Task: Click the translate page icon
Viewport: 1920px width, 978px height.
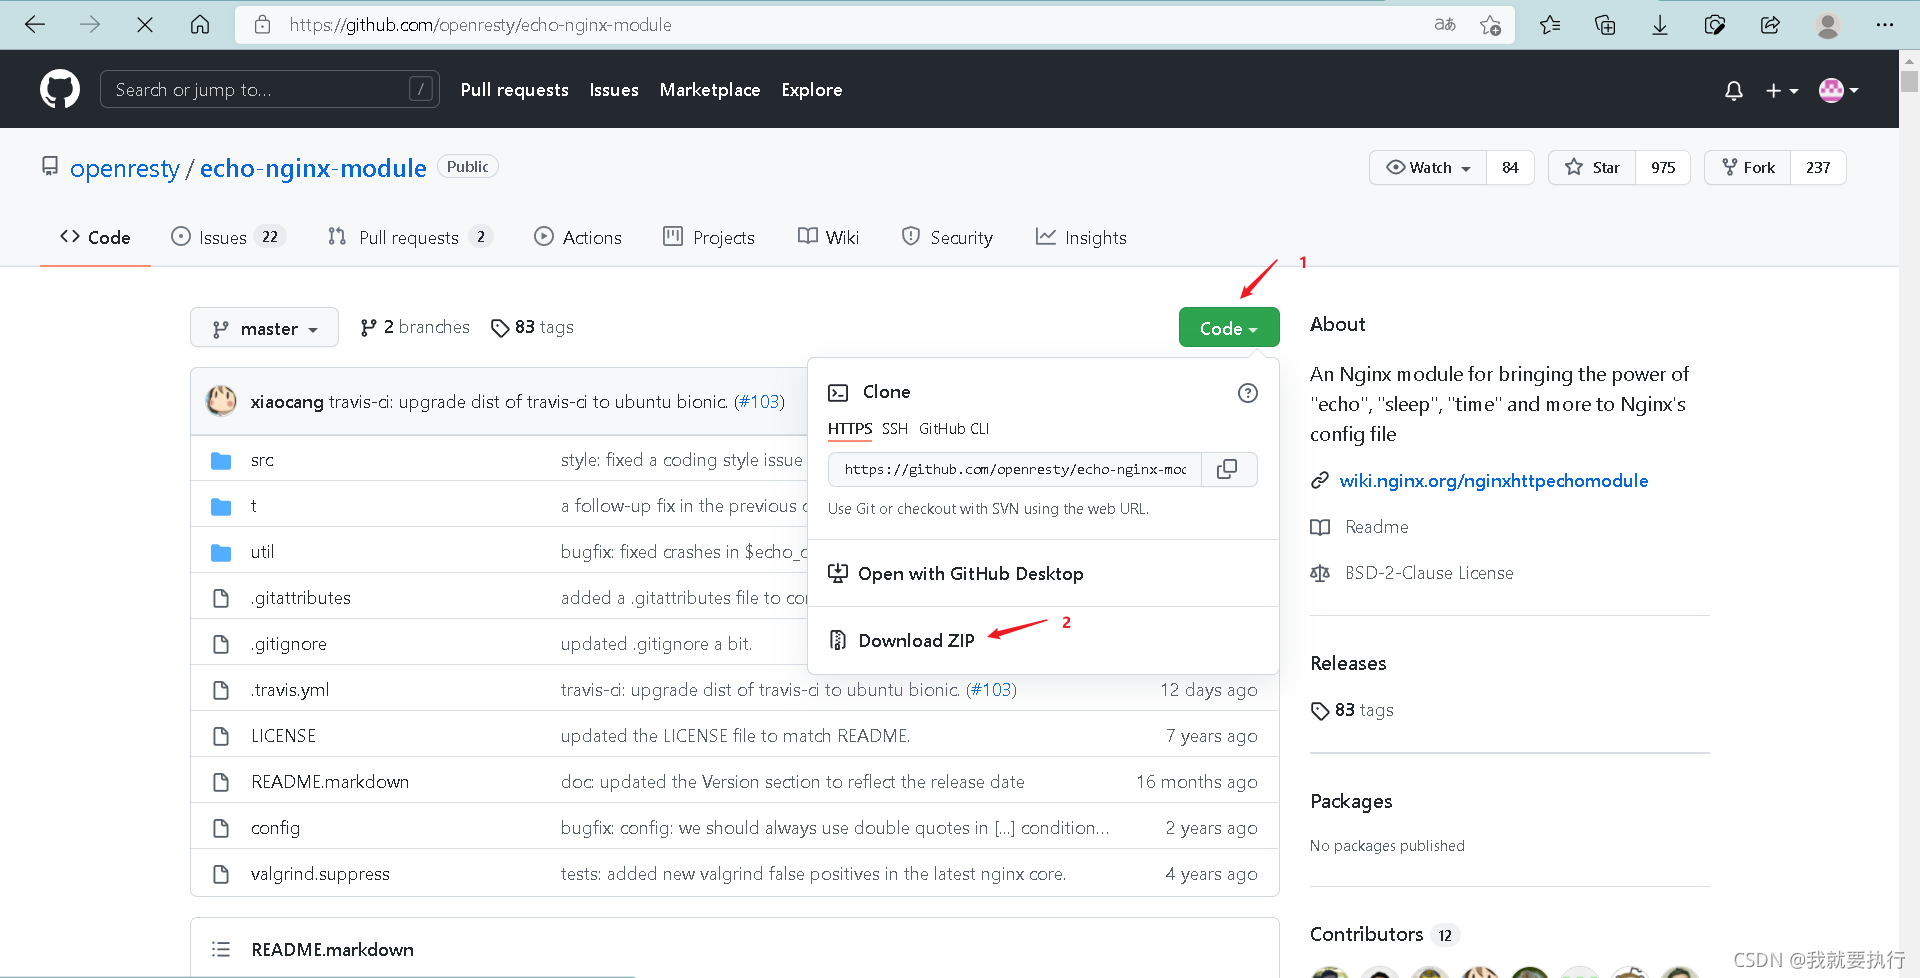Action: click(x=1445, y=25)
